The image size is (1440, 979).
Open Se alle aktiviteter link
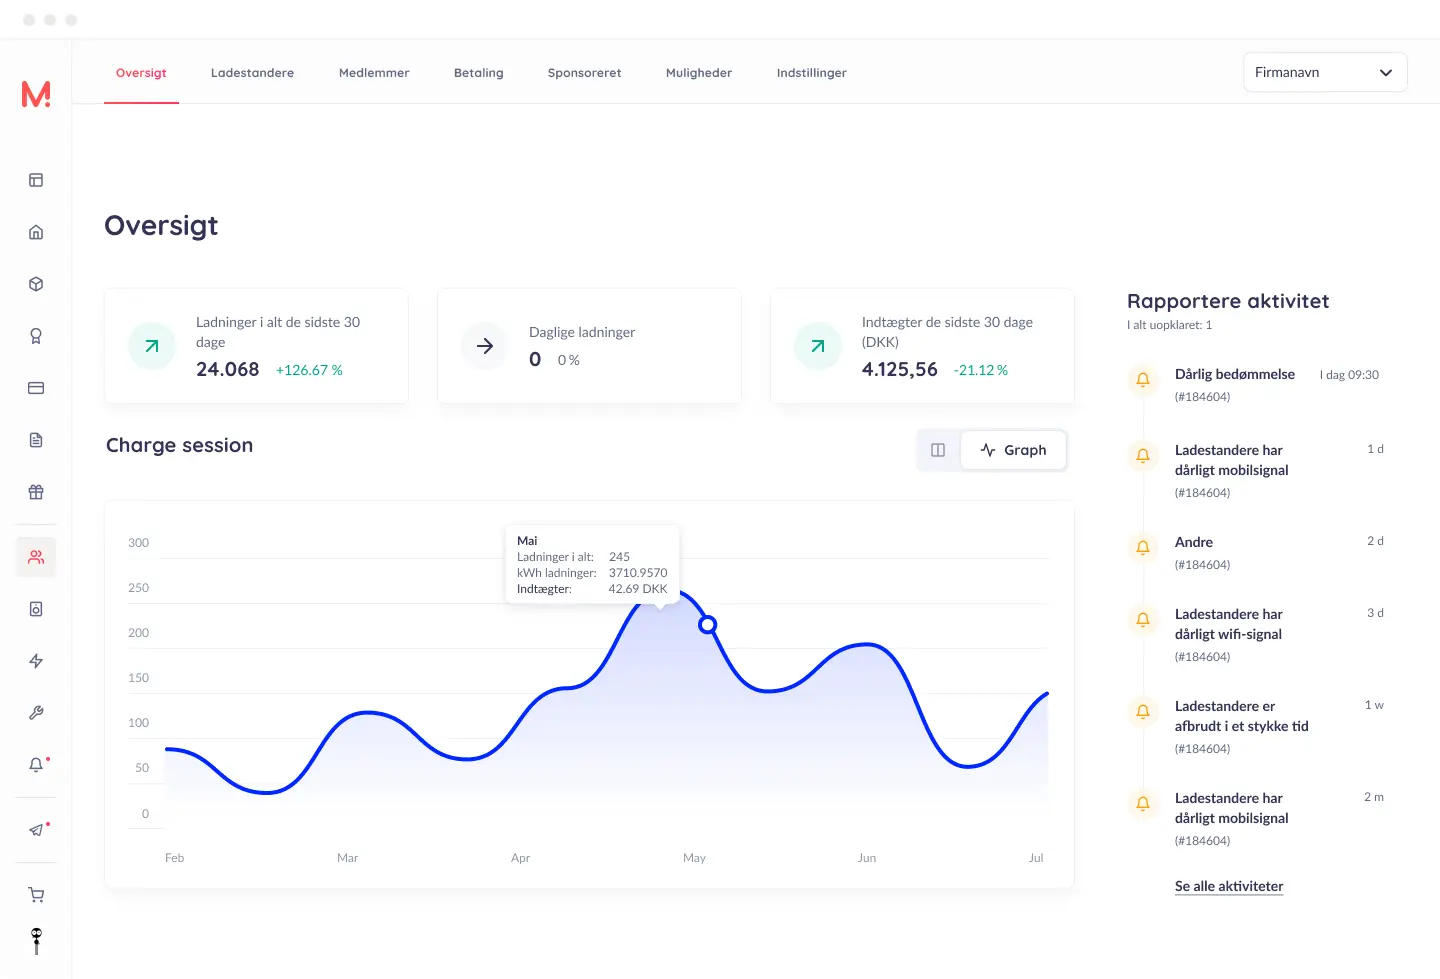[x=1229, y=886]
